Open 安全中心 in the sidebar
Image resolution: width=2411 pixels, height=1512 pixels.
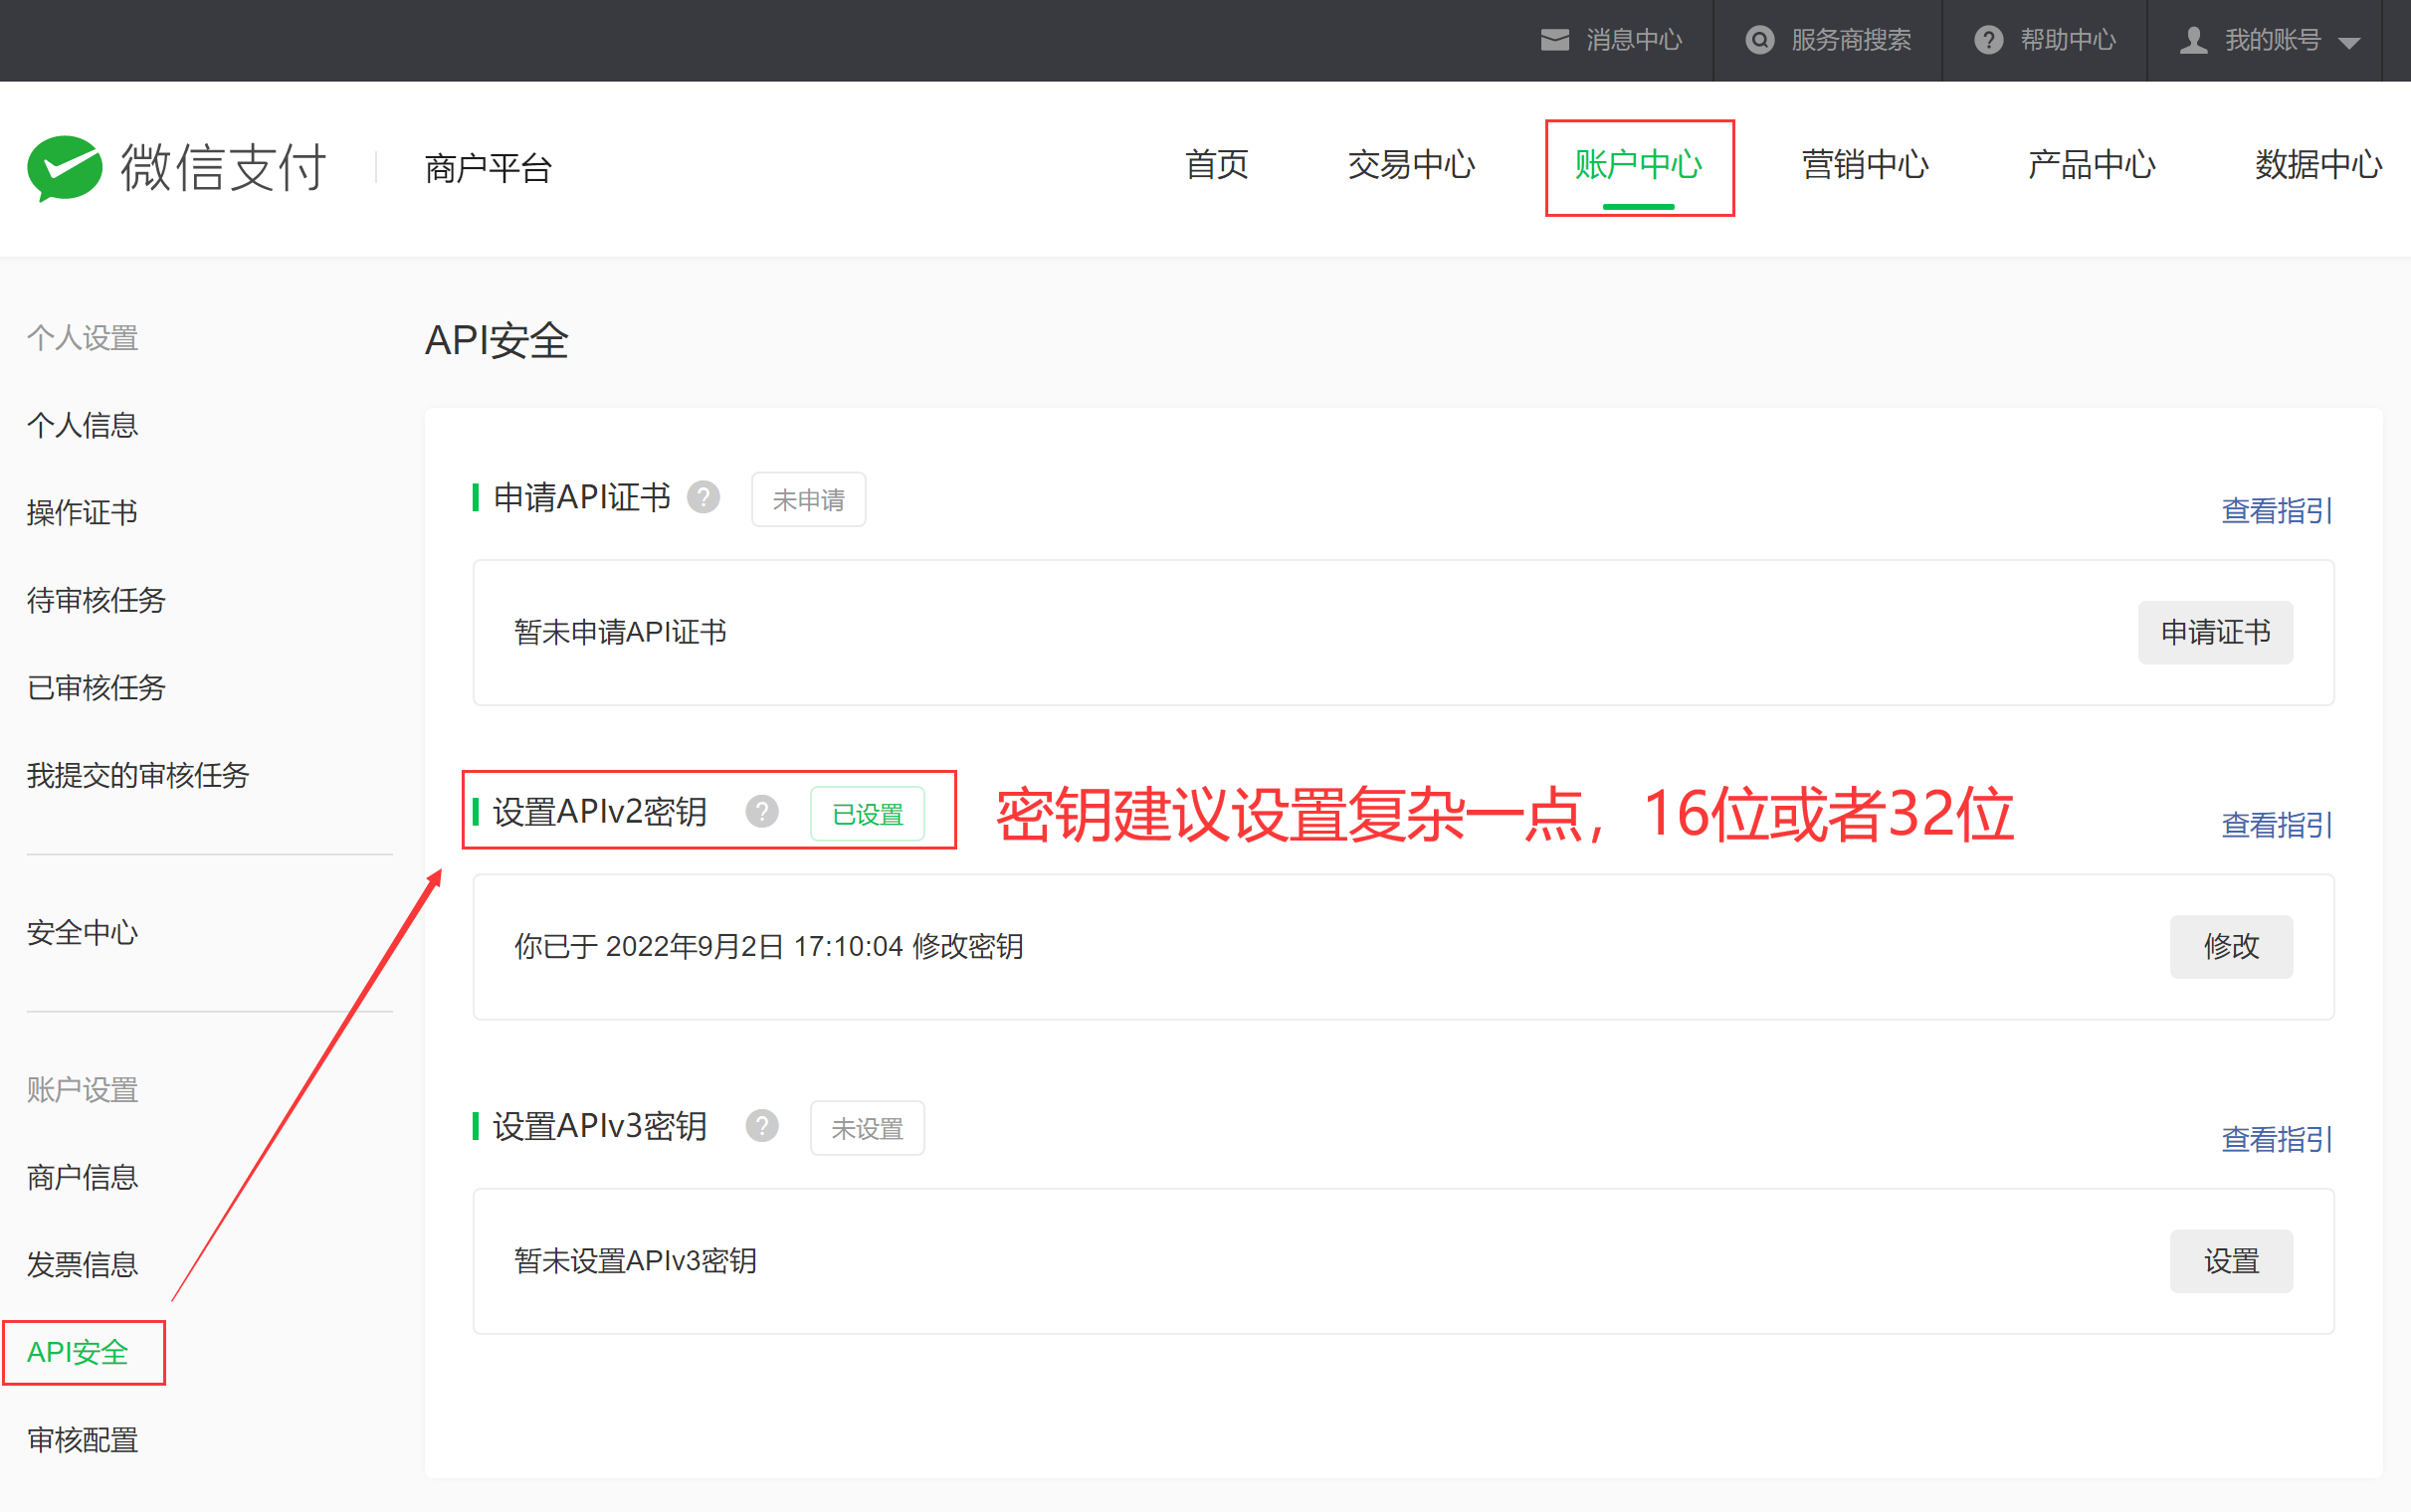coord(82,932)
